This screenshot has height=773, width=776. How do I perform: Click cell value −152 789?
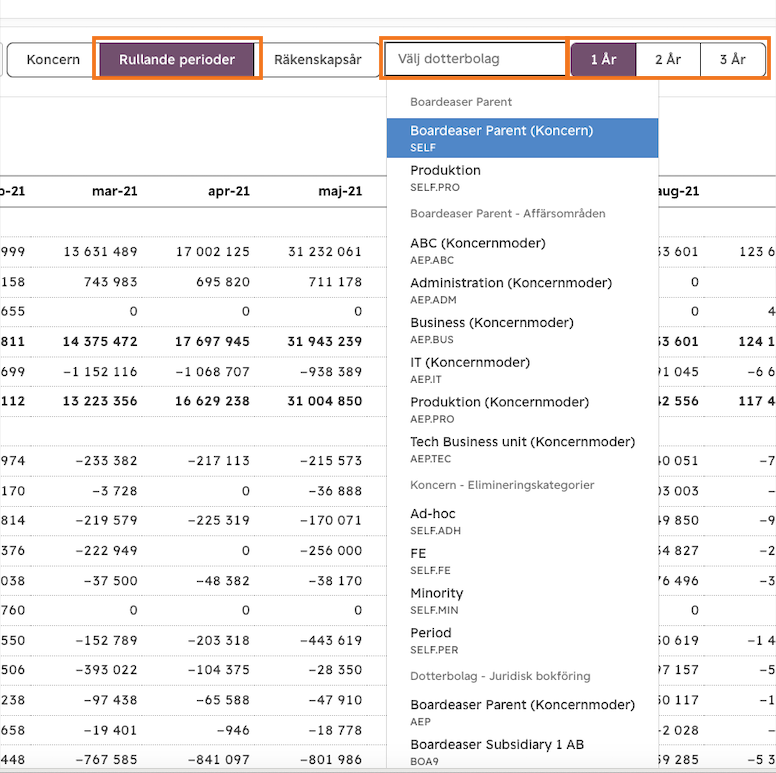click(106, 640)
